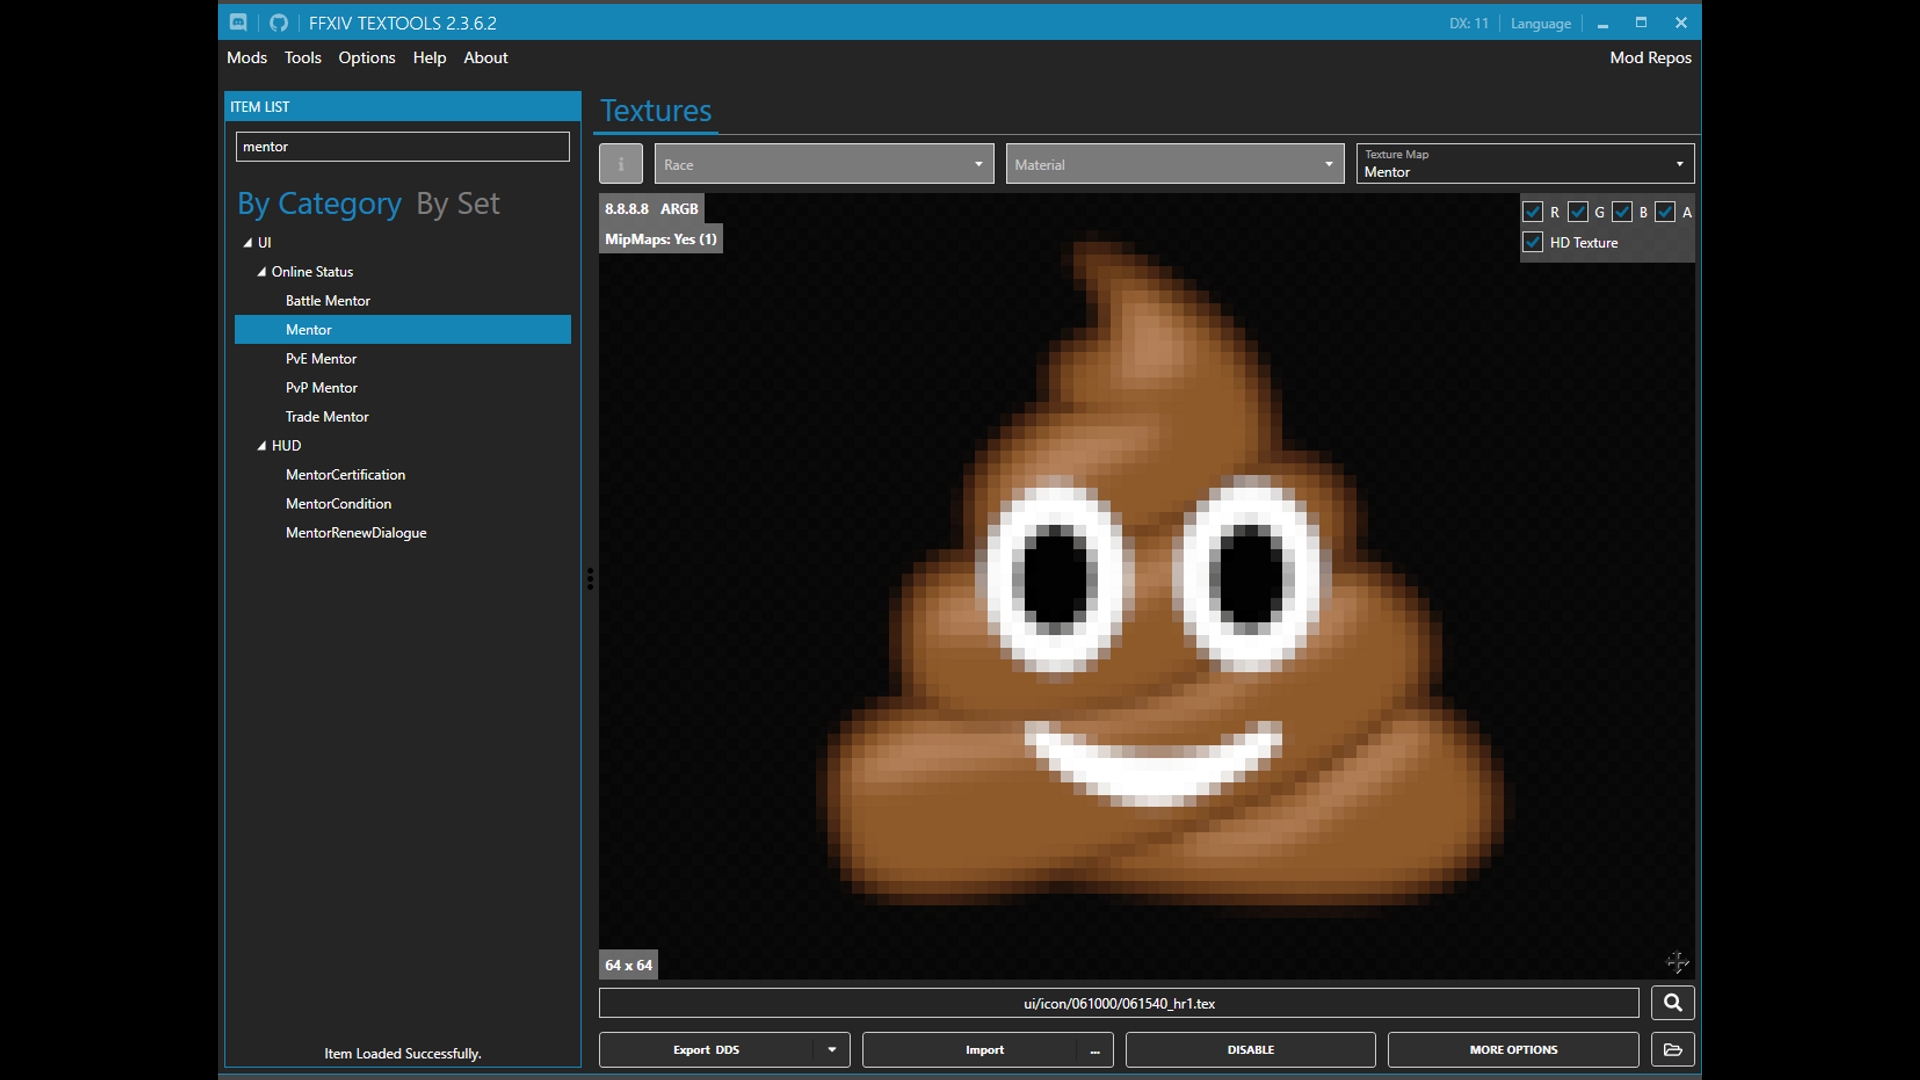Open the Language menu

click(x=1541, y=23)
